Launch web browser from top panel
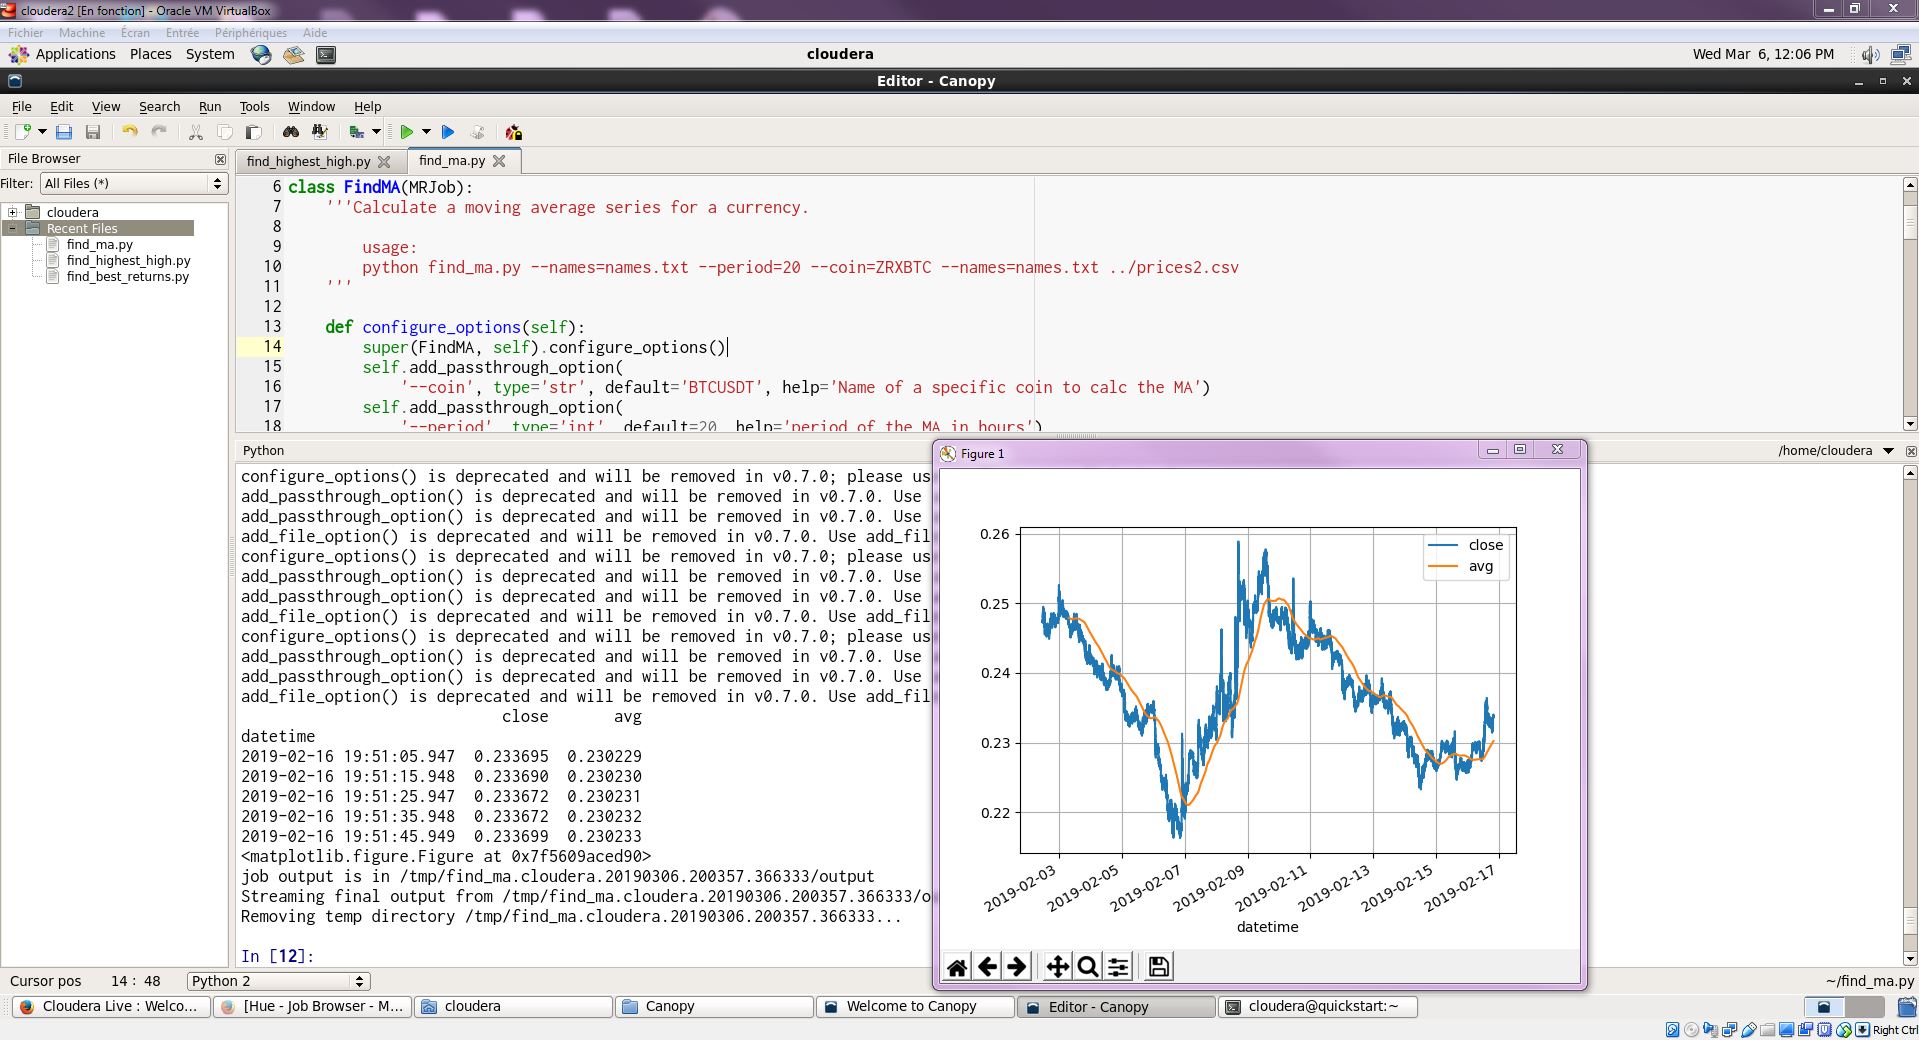Viewport: 1919px width, 1040px height. (261, 55)
